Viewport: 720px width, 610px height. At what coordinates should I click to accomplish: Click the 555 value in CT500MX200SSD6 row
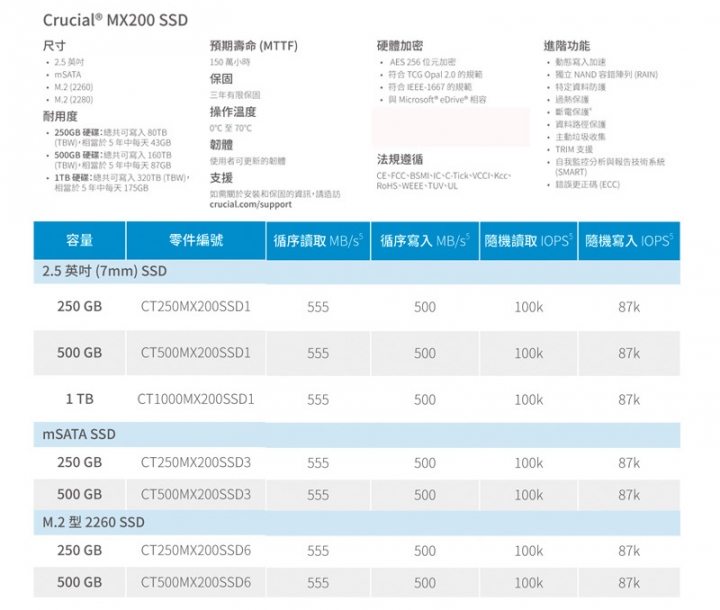click(x=318, y=583)
